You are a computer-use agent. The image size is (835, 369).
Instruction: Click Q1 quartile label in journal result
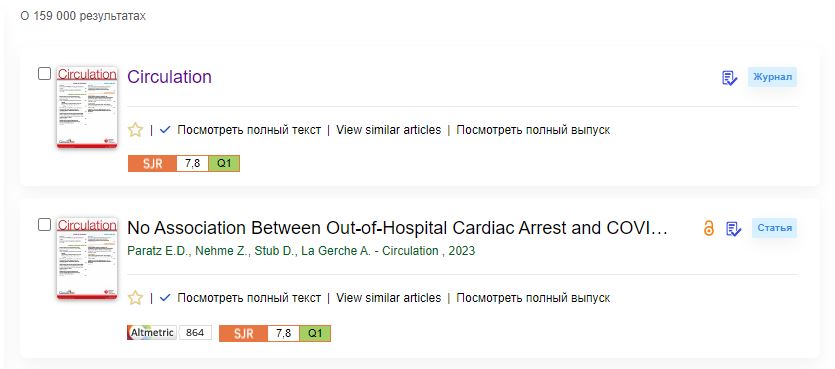click(x=224, y=163)
